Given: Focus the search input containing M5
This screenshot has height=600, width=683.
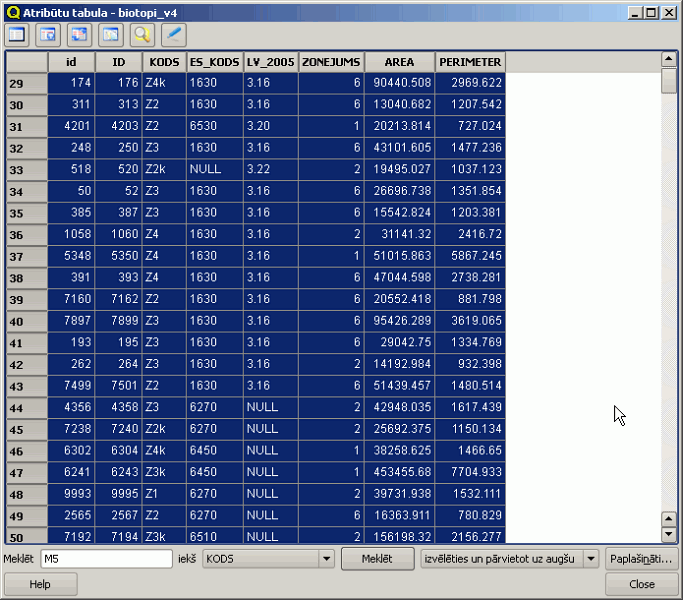Looking at the screenshot, I should click(106, 559).
